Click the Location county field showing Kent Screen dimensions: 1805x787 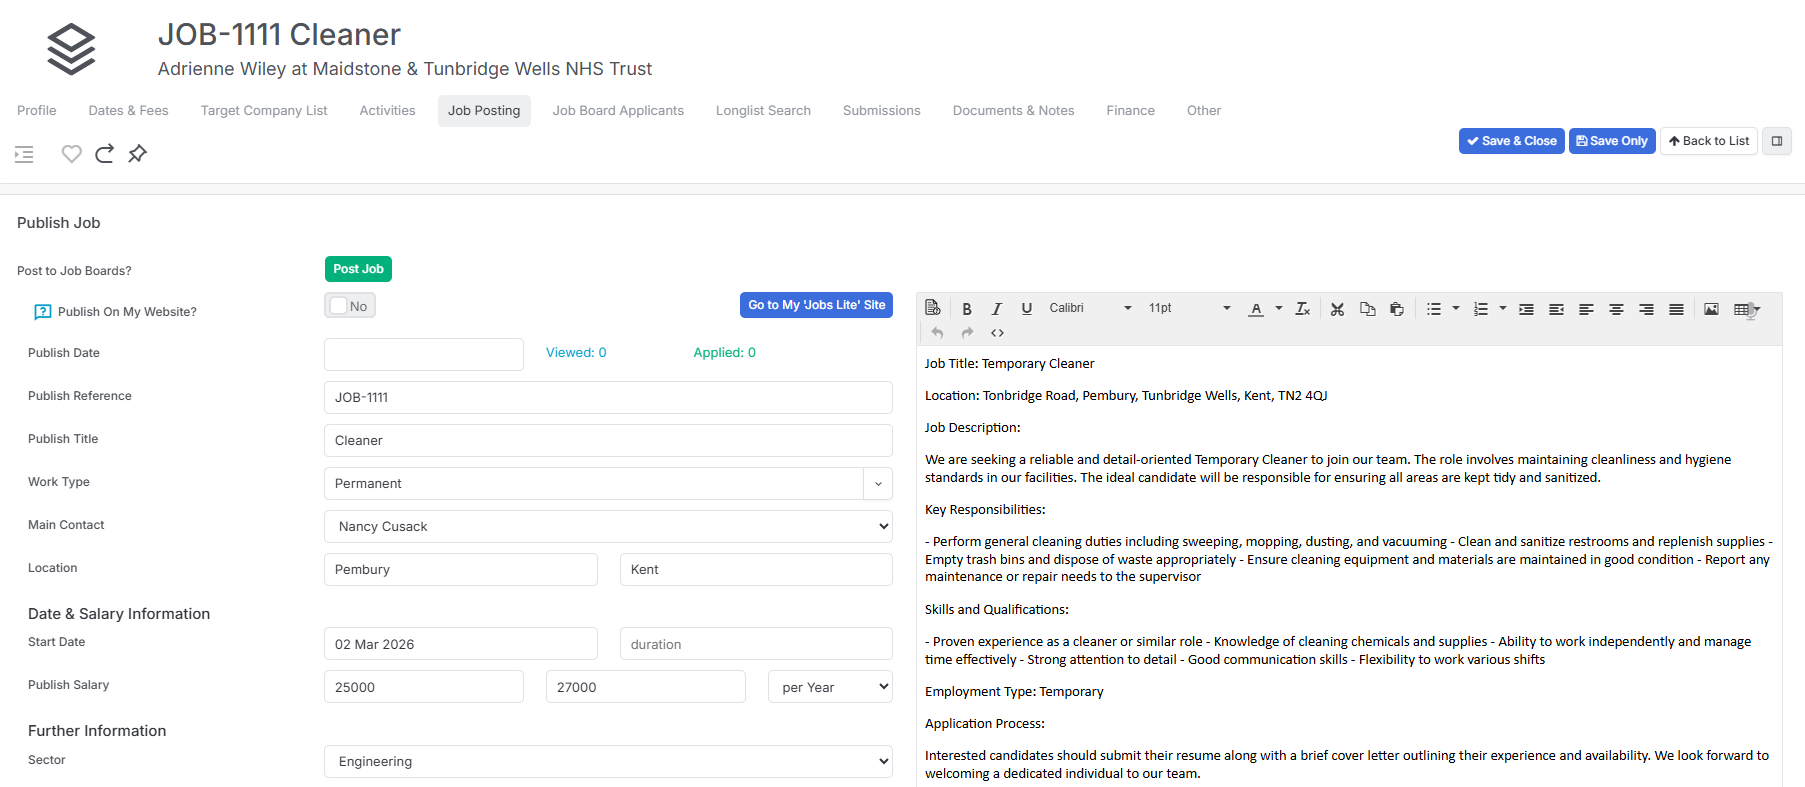756,570
